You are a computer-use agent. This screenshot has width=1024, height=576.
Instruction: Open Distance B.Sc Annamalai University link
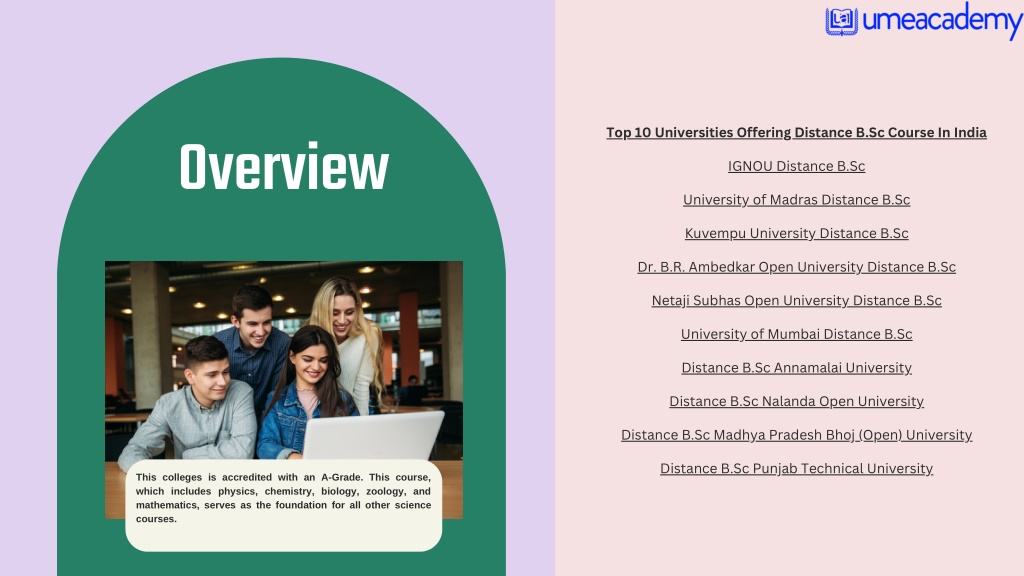pyautogui.click(x=796, y=368)
